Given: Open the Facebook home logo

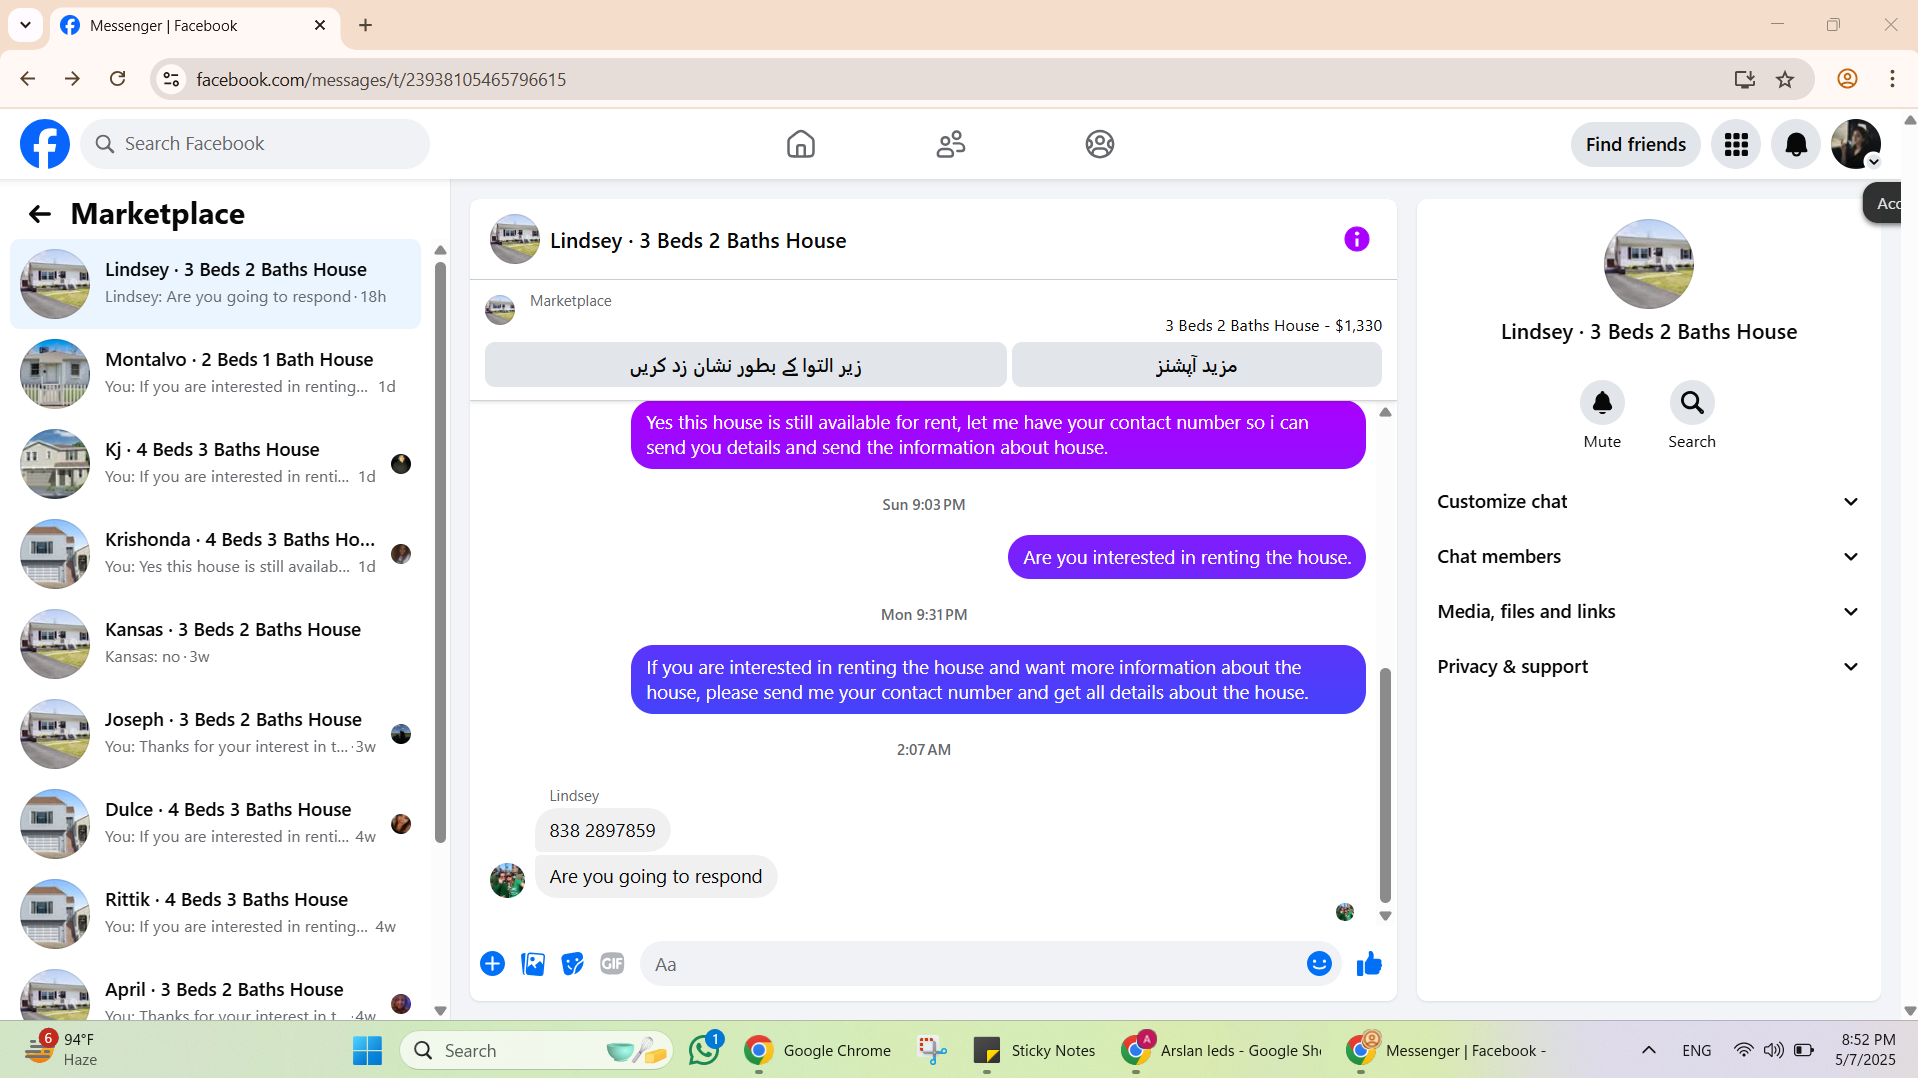Looking at the screenshot, I should 45,144.
